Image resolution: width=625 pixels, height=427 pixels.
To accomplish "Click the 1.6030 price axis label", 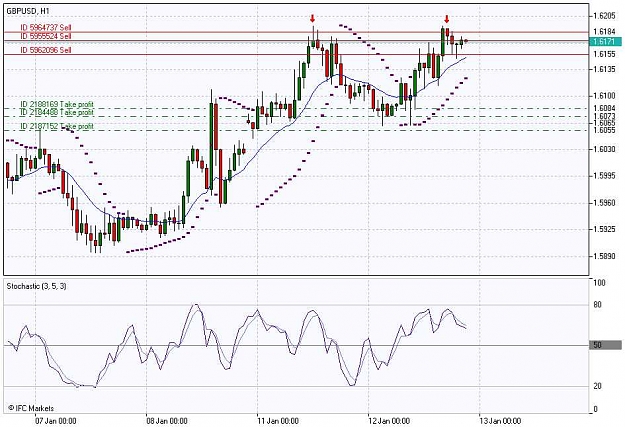I will pos(604,150).
